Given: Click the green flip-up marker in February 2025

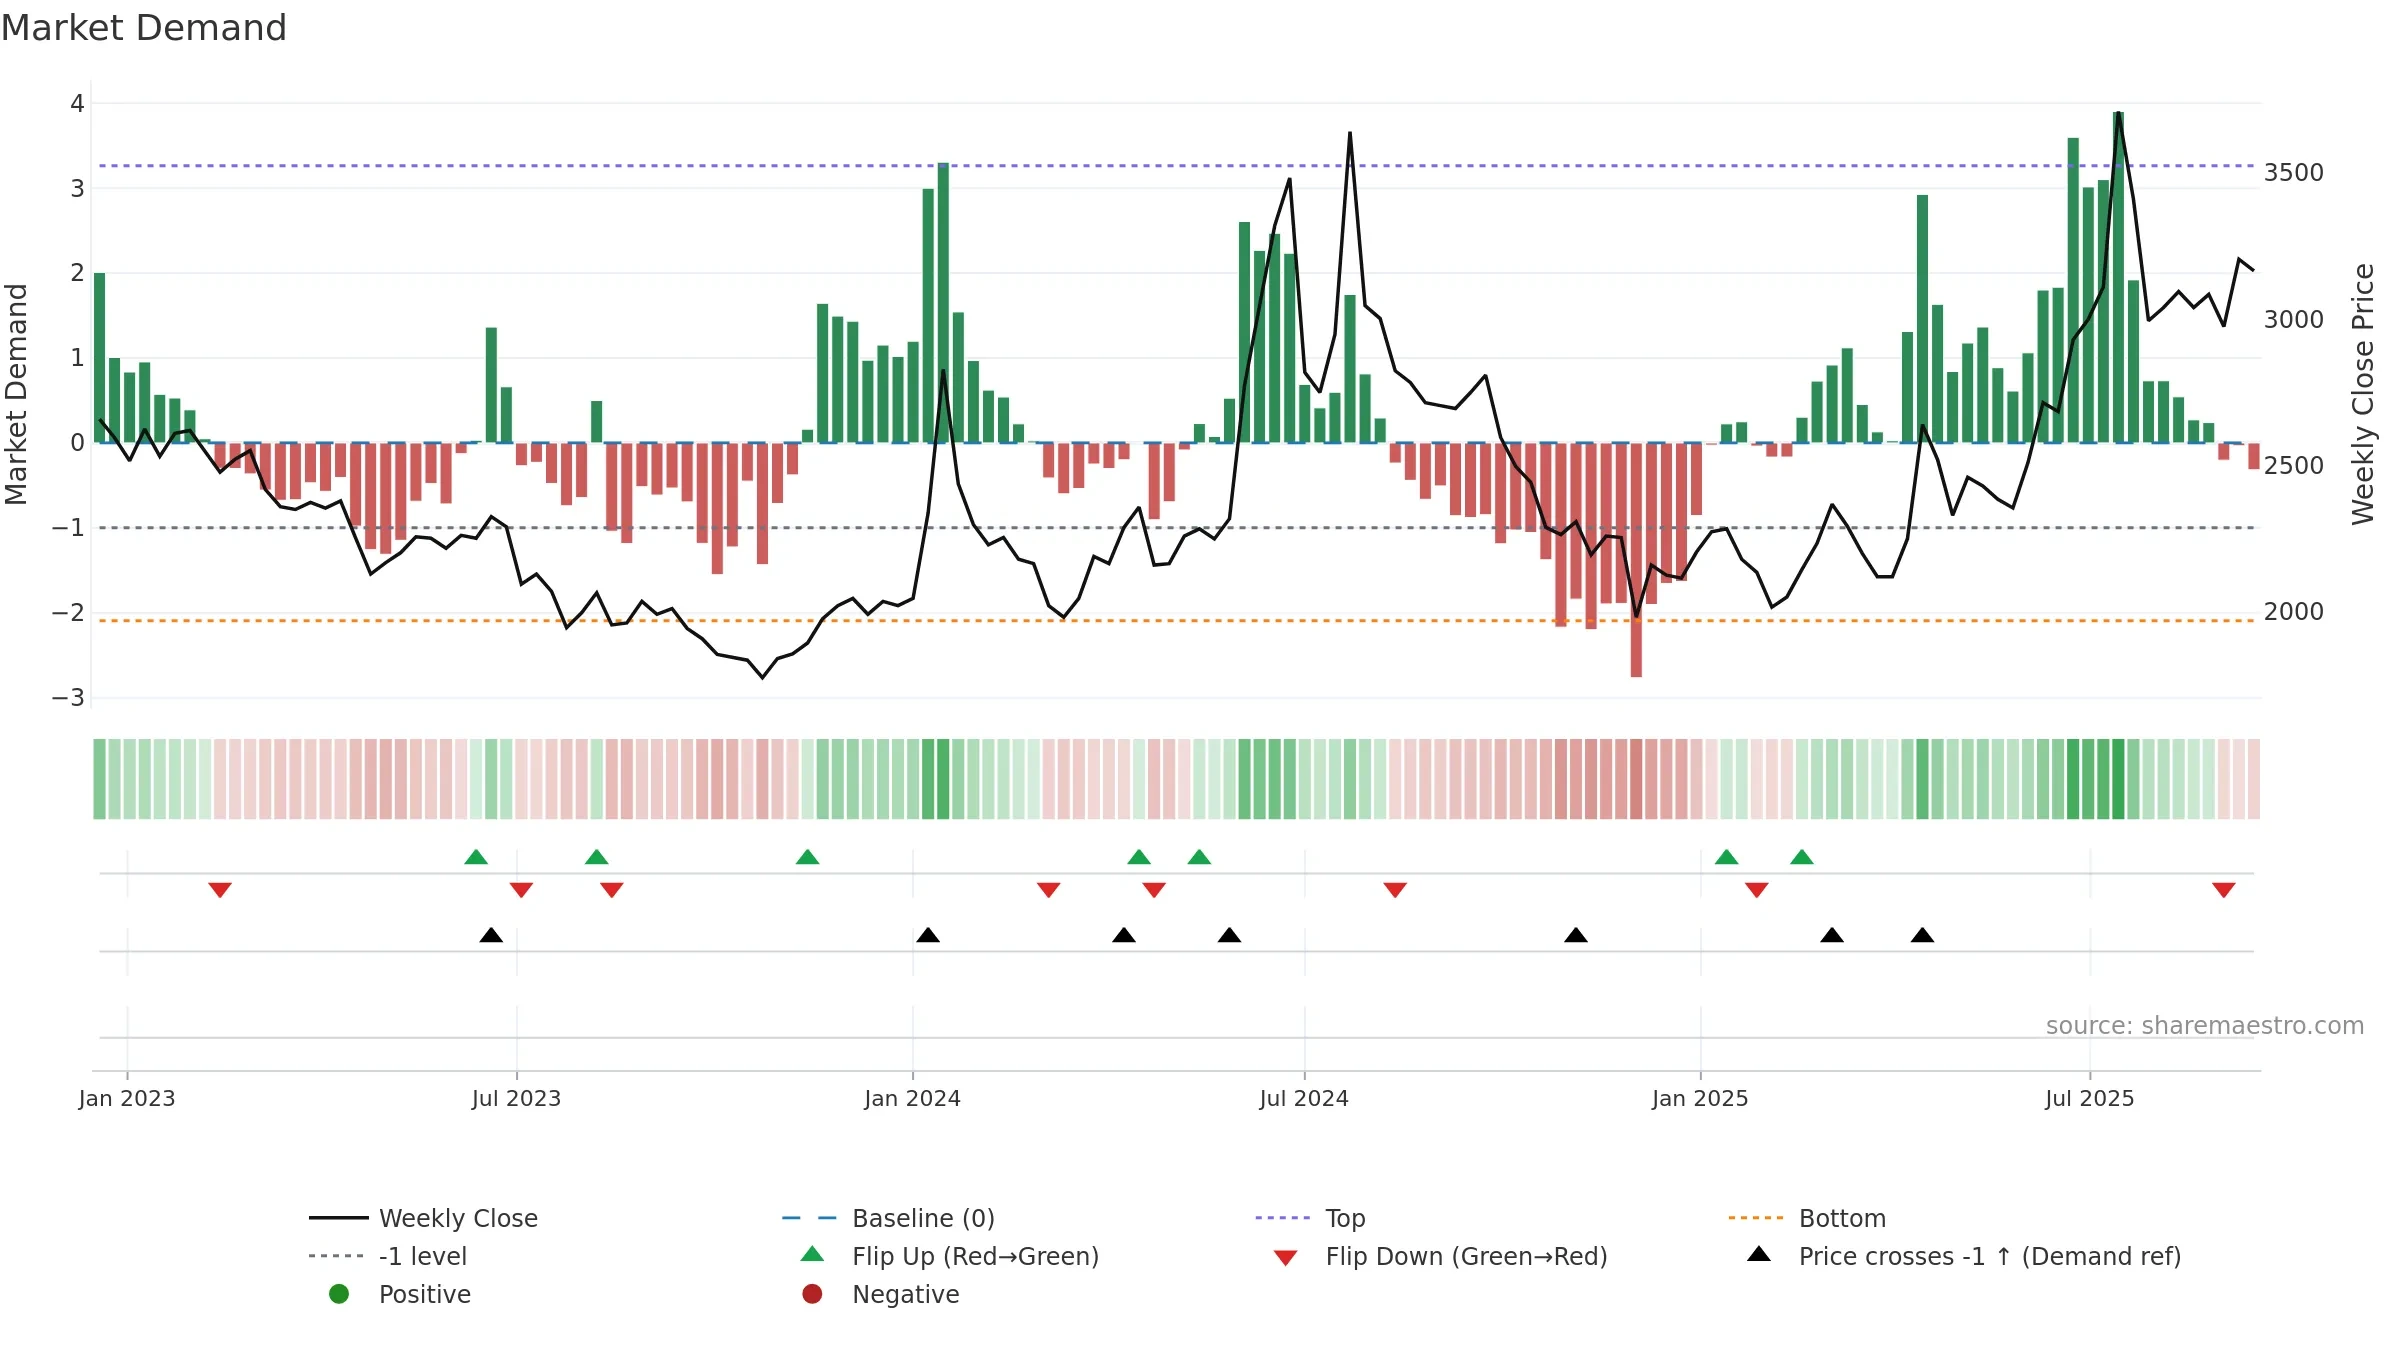Looking at the screenshot, I should click(x=1802, y=857).
